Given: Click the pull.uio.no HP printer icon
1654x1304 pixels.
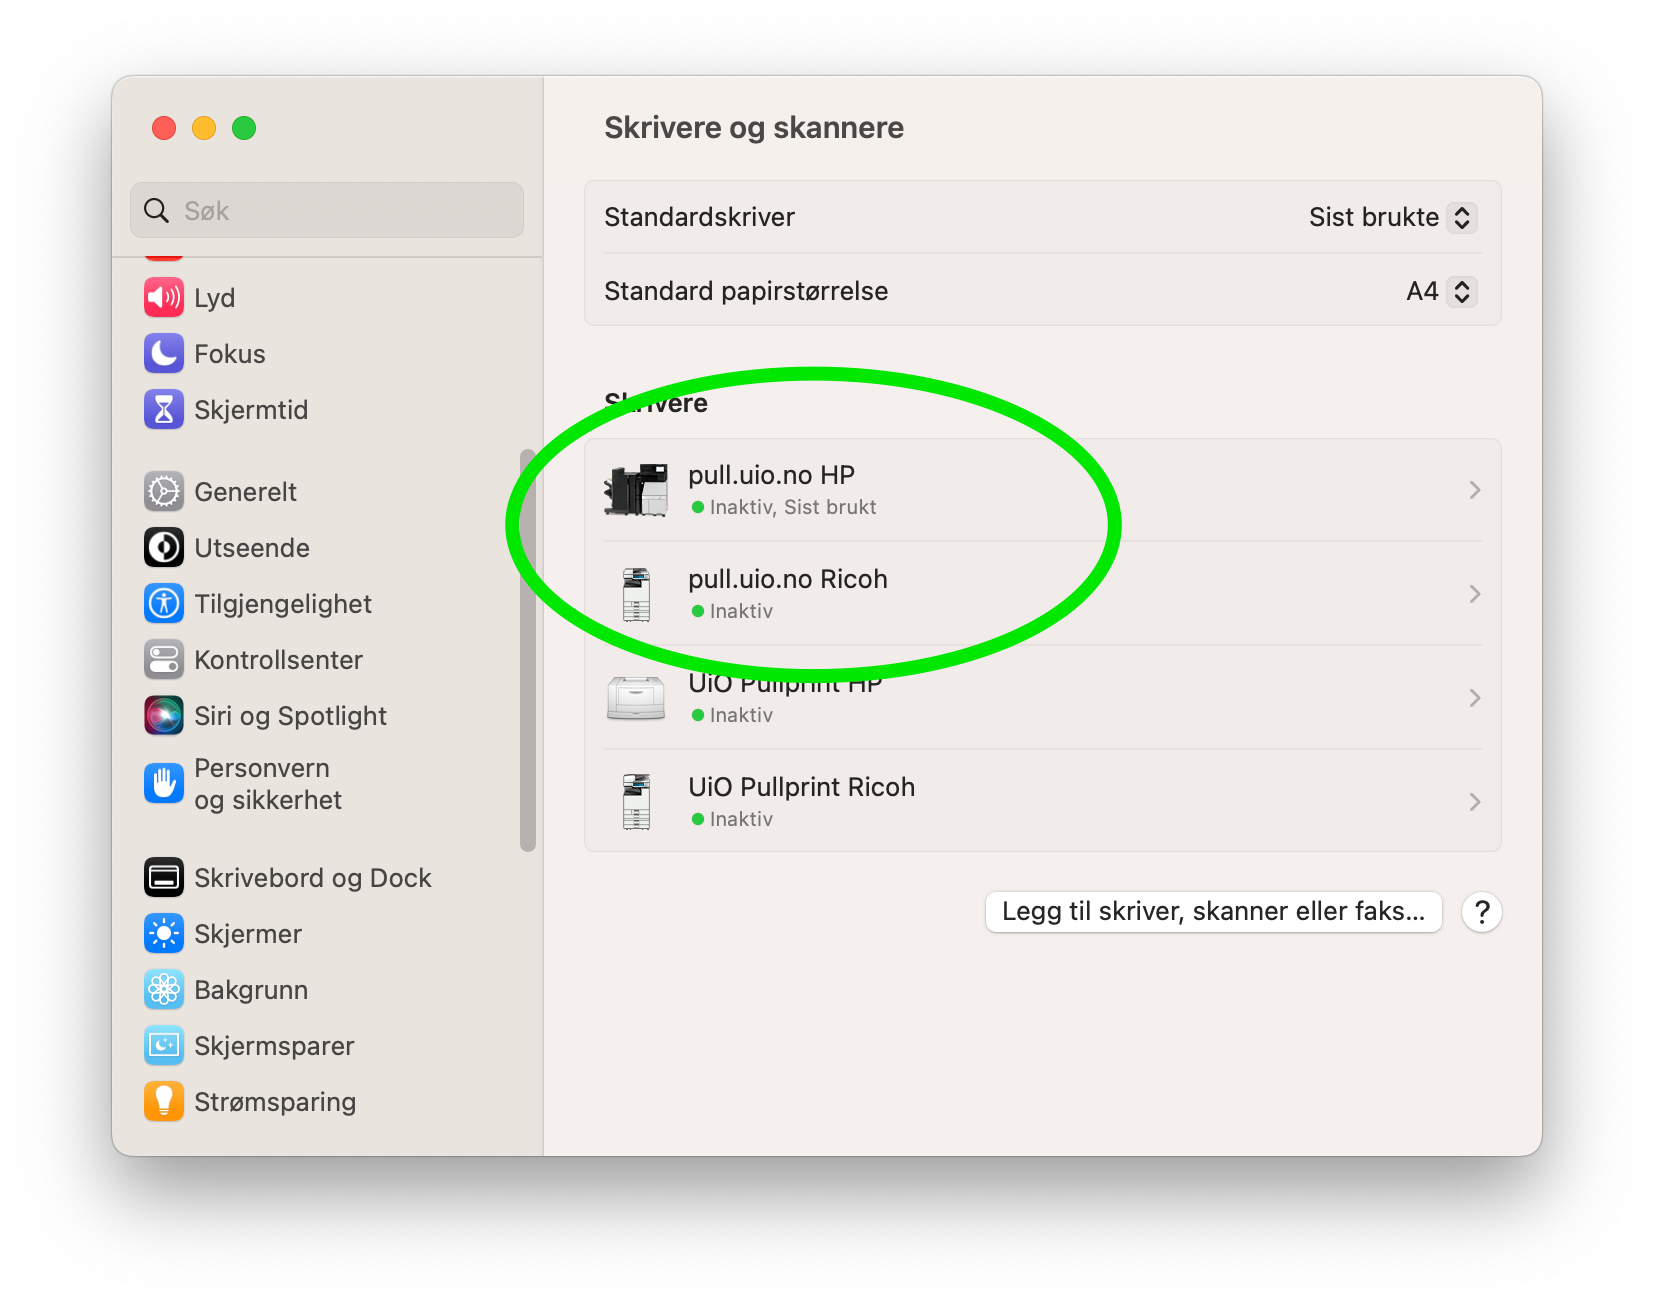Looking at the screenshot, I should pos(636,490).
